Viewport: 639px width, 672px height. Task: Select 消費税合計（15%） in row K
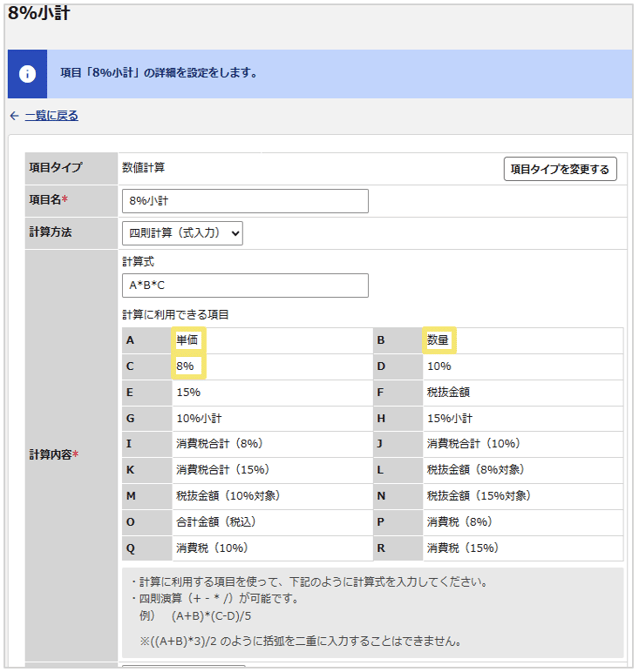click(223, 470)
